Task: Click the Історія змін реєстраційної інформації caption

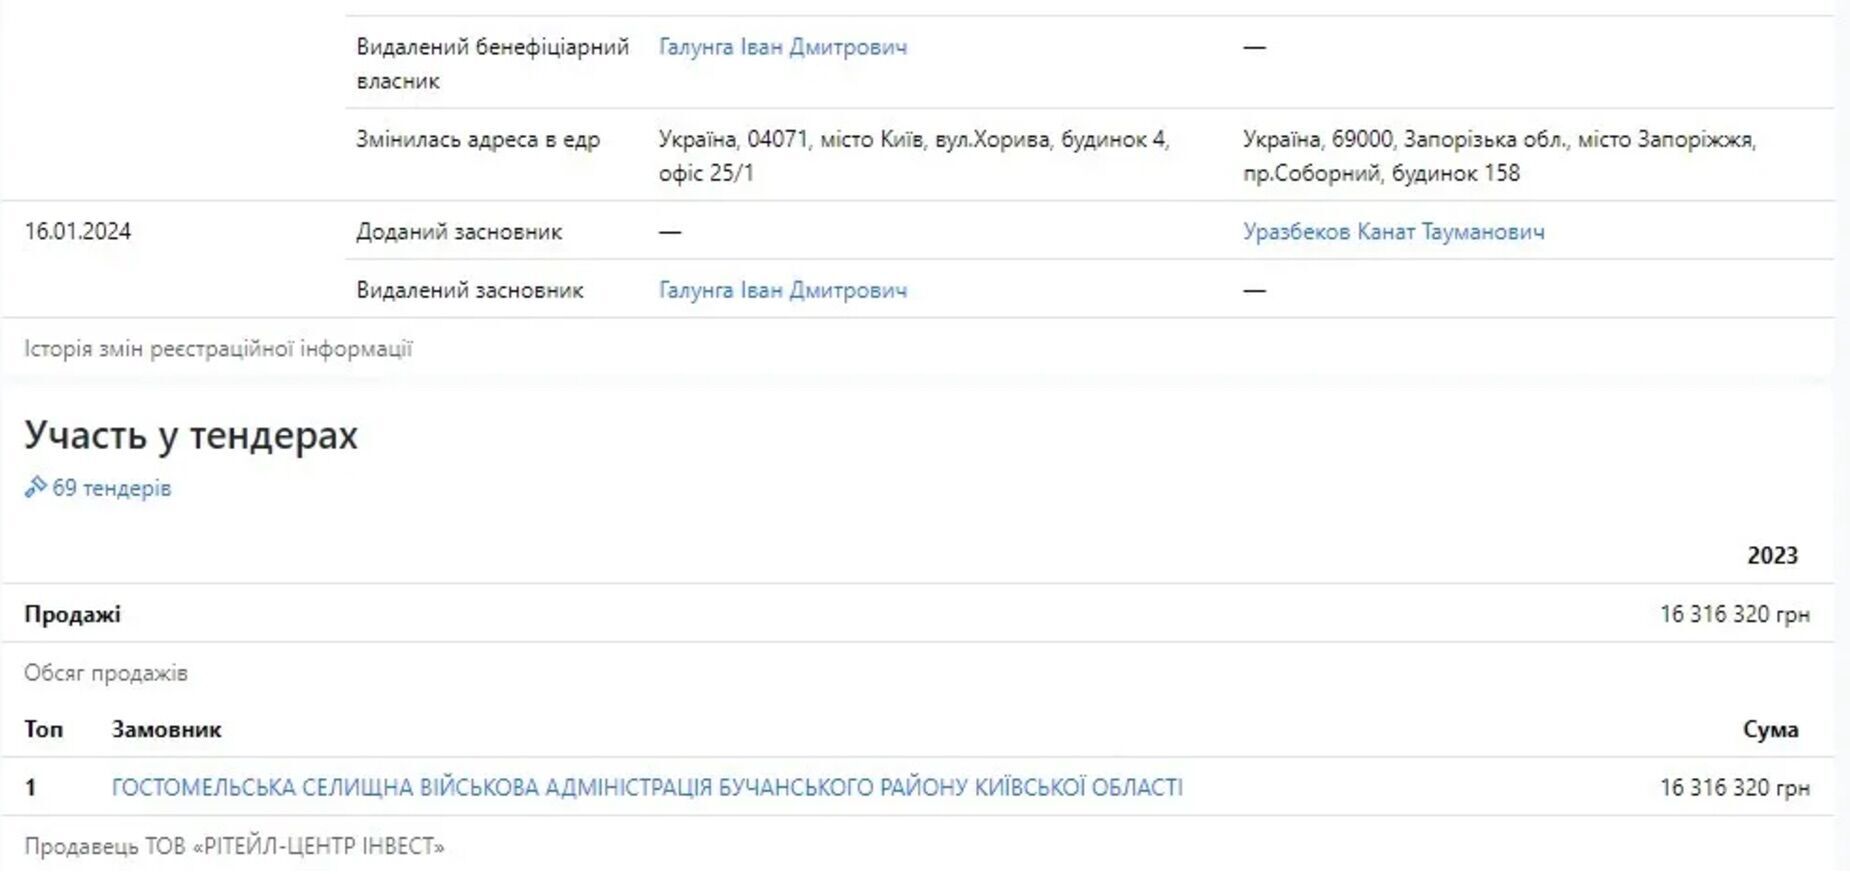Action: click(x=218, y=349)
